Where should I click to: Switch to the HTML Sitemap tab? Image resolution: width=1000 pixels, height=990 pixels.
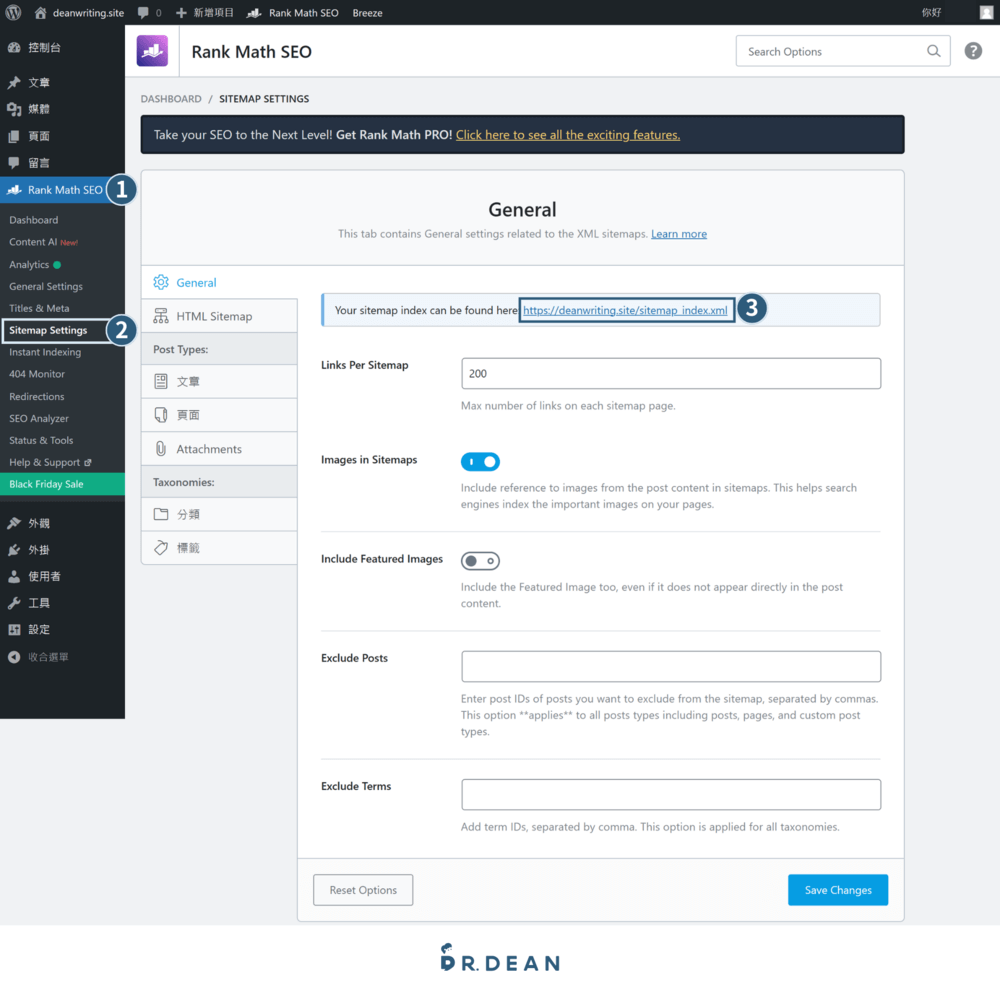[219, 316]
